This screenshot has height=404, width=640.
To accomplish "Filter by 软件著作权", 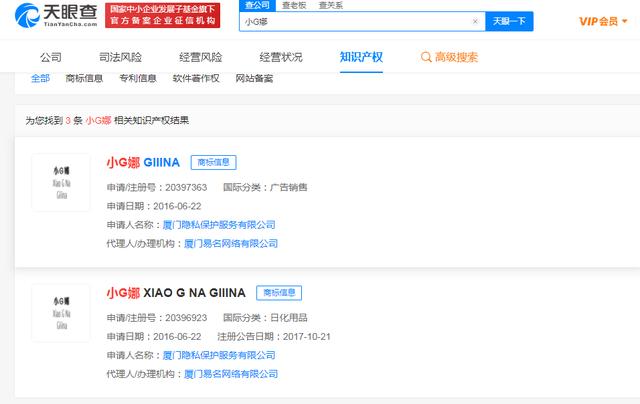I will pos(196,78).
